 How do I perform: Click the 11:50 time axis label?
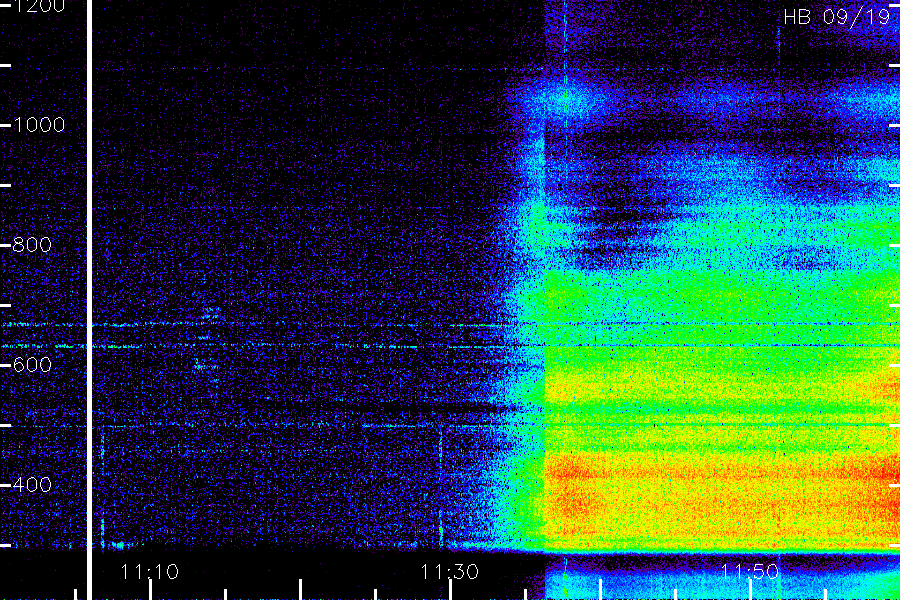(750, 572)
